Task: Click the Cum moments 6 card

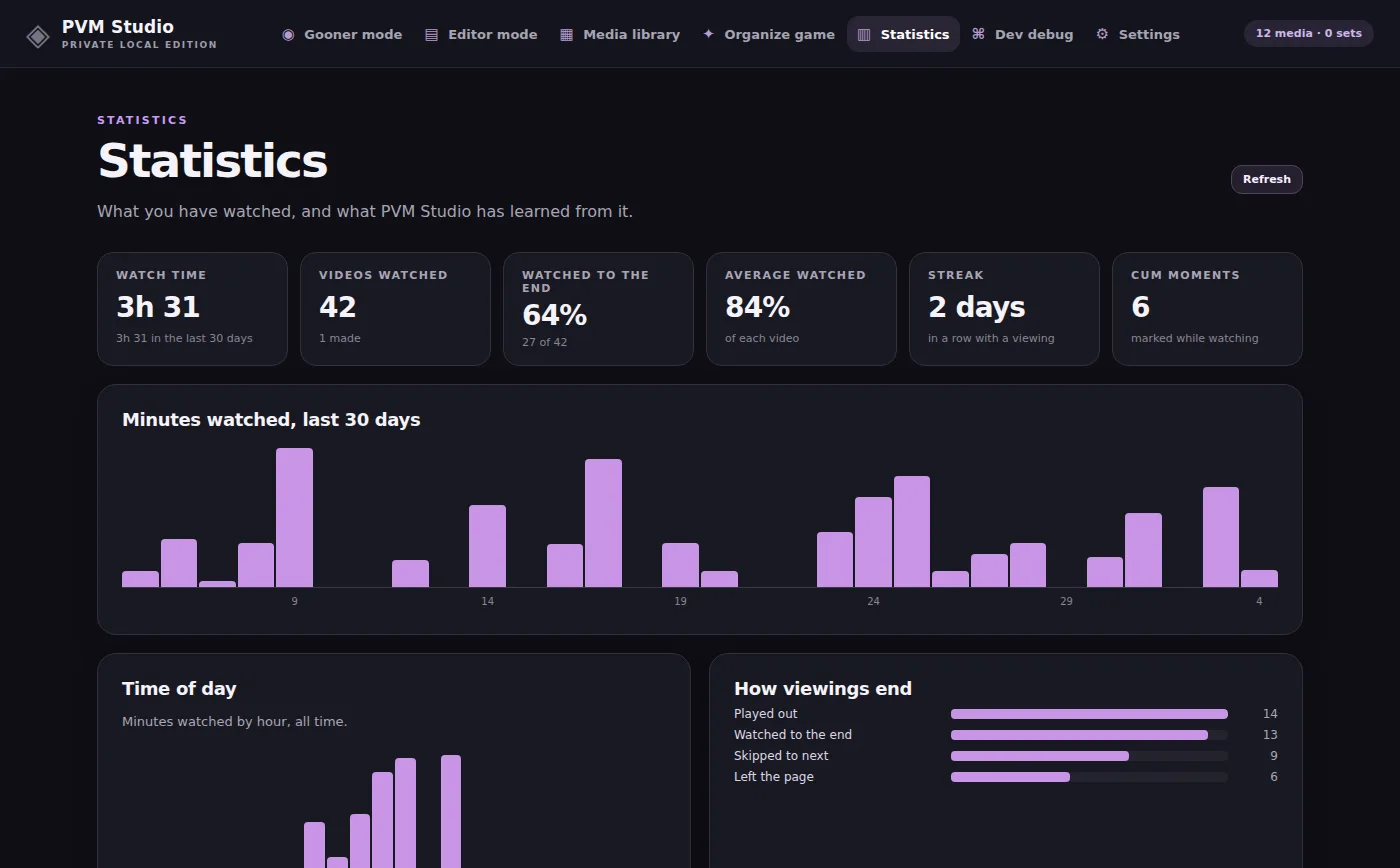Action: tap(1207, 309)
